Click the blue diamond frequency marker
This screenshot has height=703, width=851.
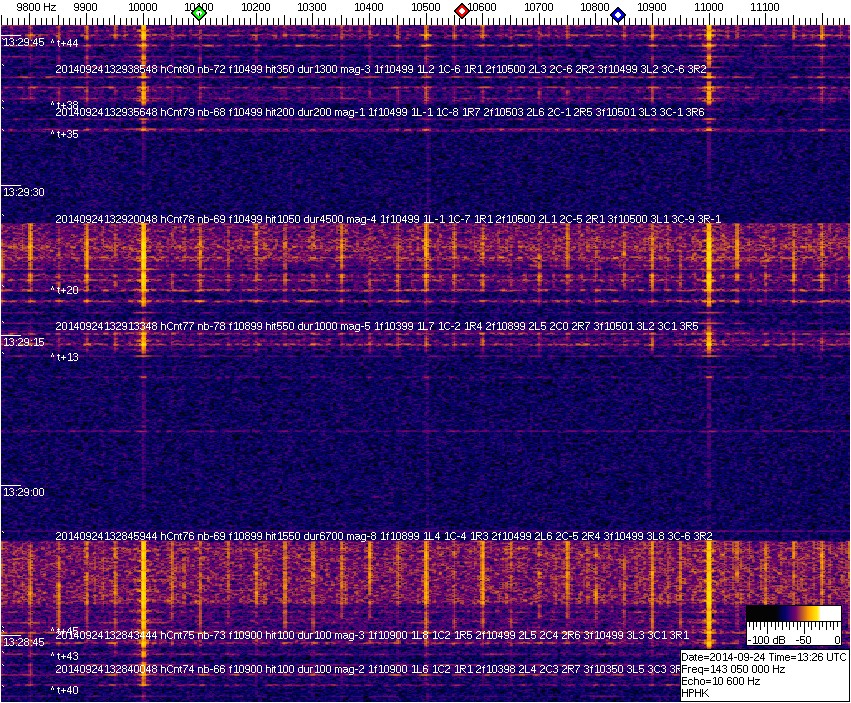618,15
